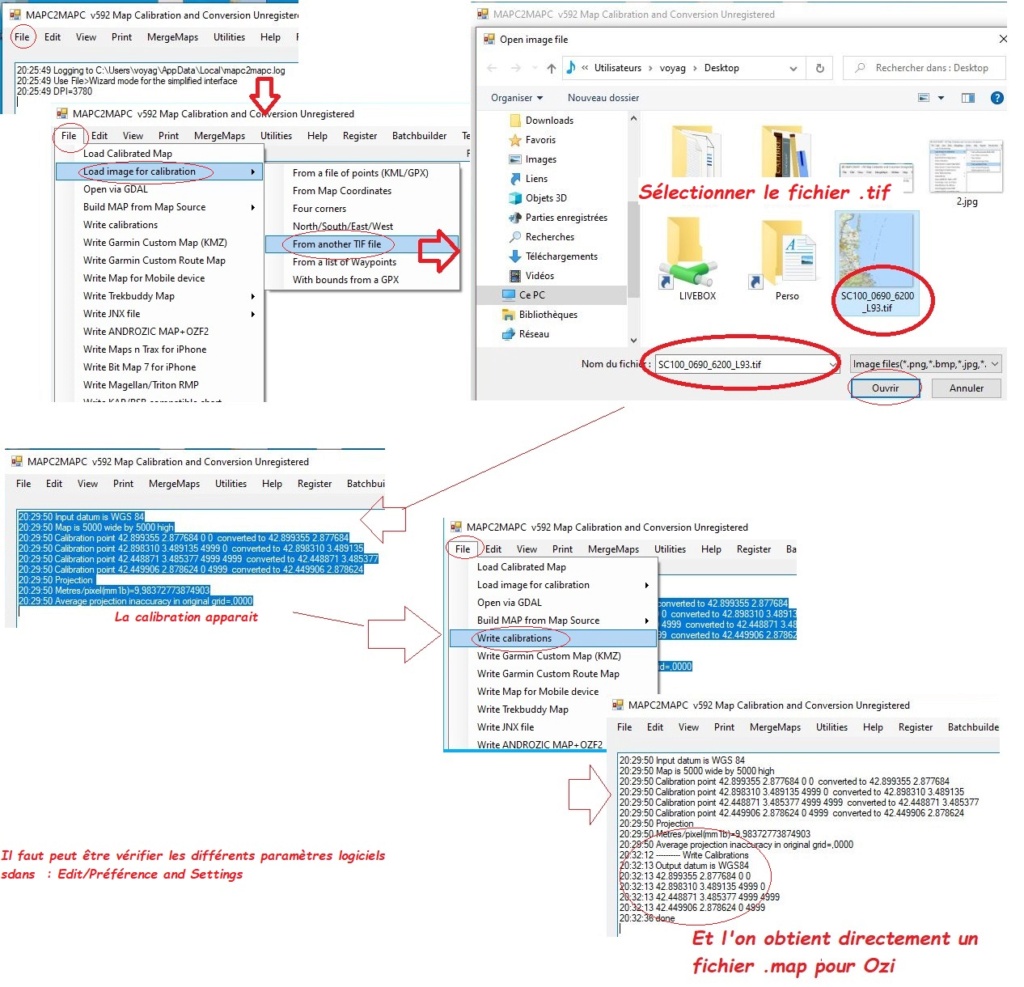Viewport: 1024px width, 987px height.
Task: Open Favoris in the navigation tree
Action: pos(540,140)
